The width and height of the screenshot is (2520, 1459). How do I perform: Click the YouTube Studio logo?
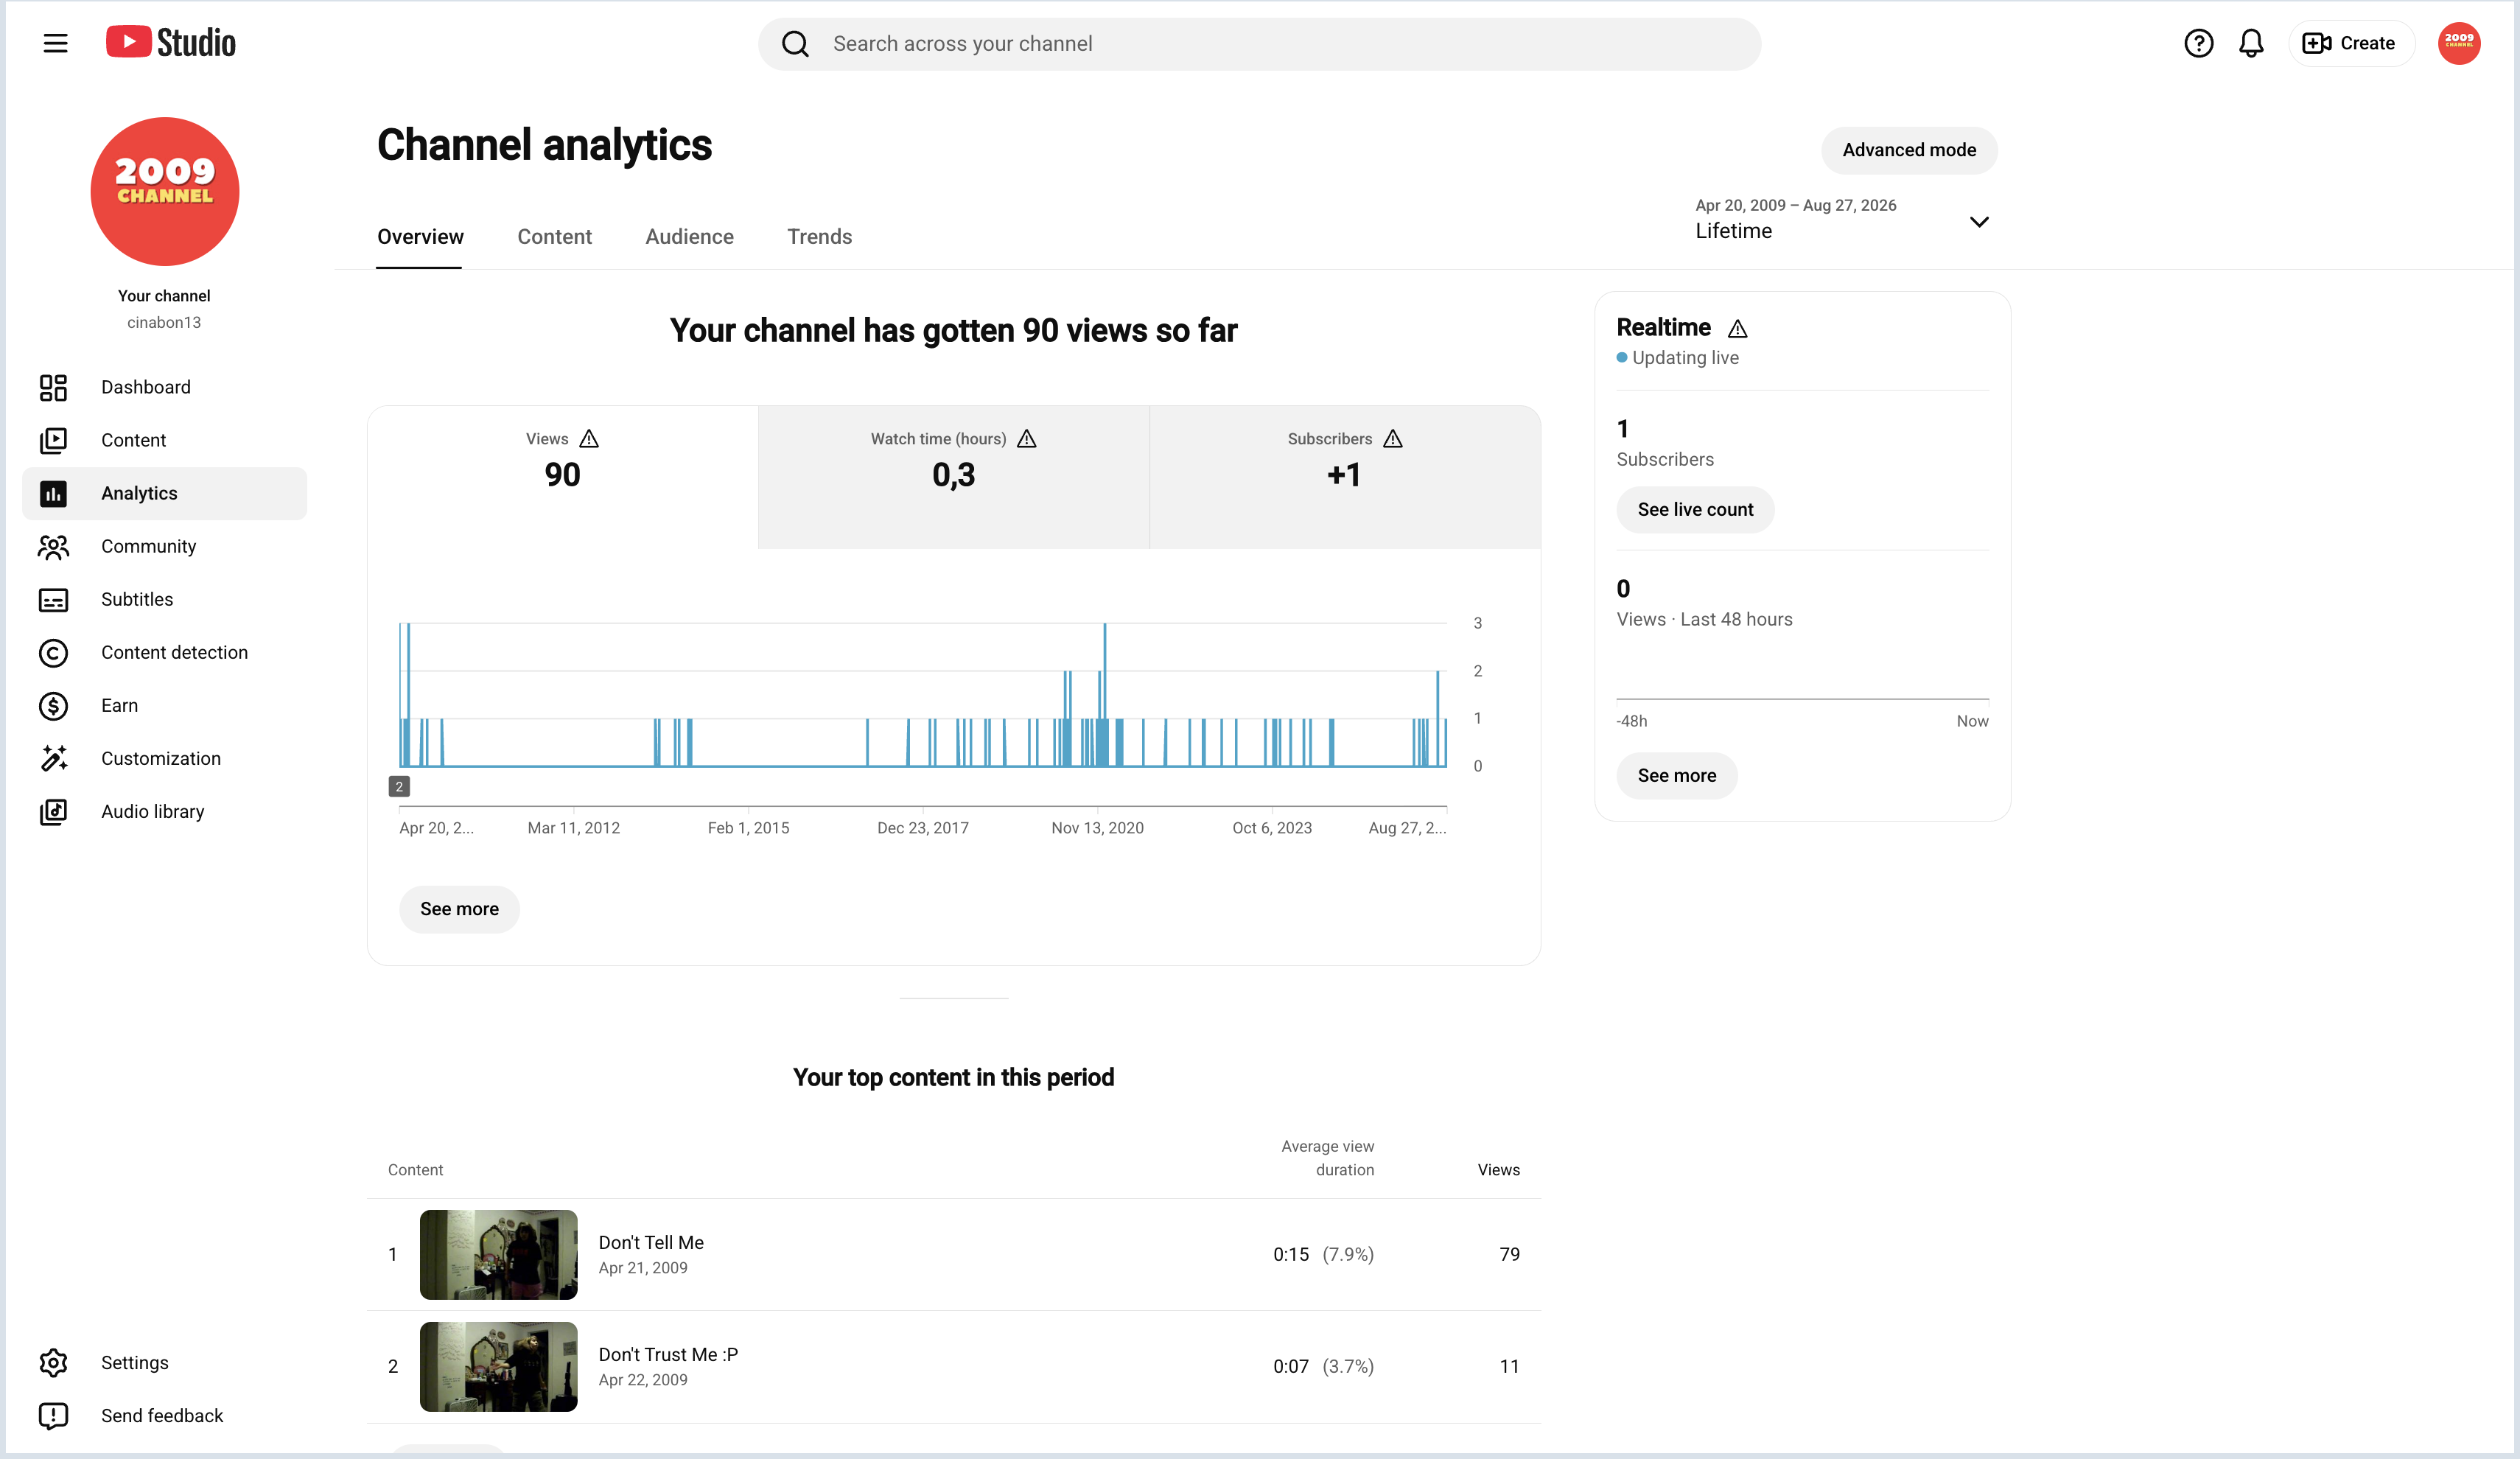tap(171, 43)
